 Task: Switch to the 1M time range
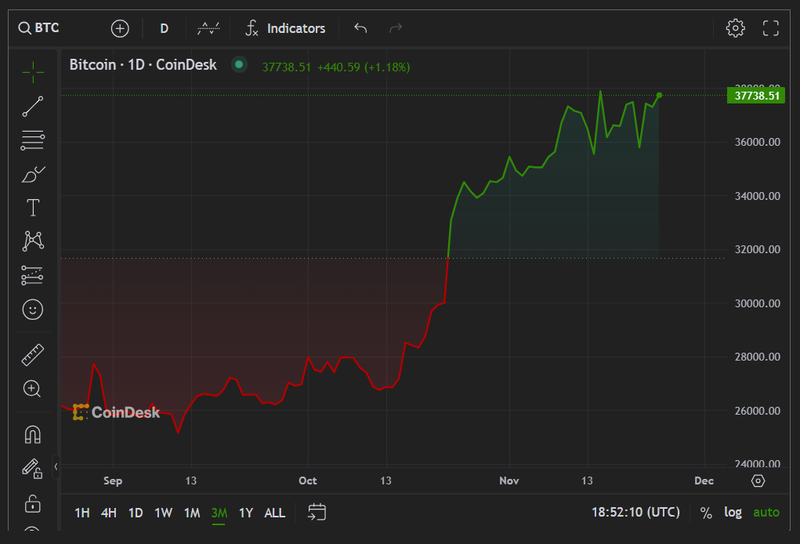click(x=192, y=513)
